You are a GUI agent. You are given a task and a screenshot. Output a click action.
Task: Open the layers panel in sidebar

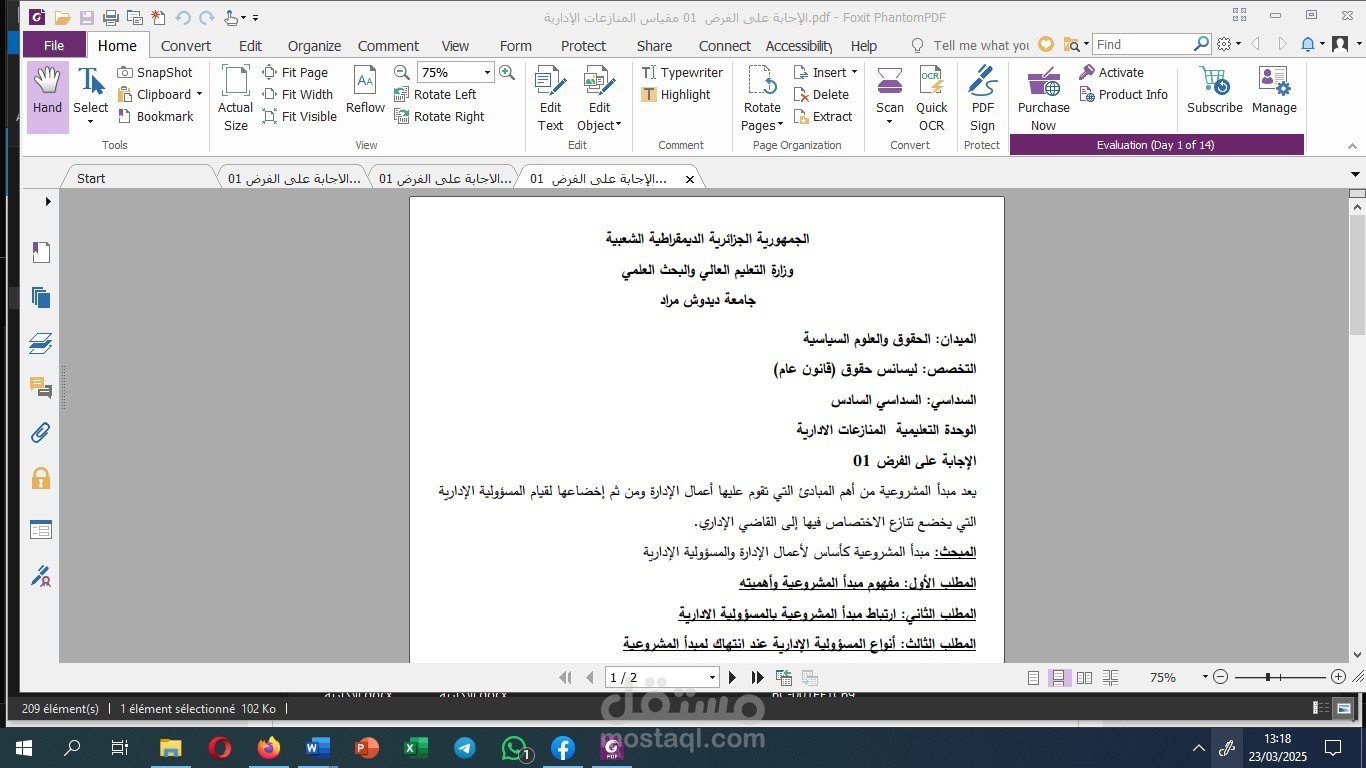click(x=41, y=343)
